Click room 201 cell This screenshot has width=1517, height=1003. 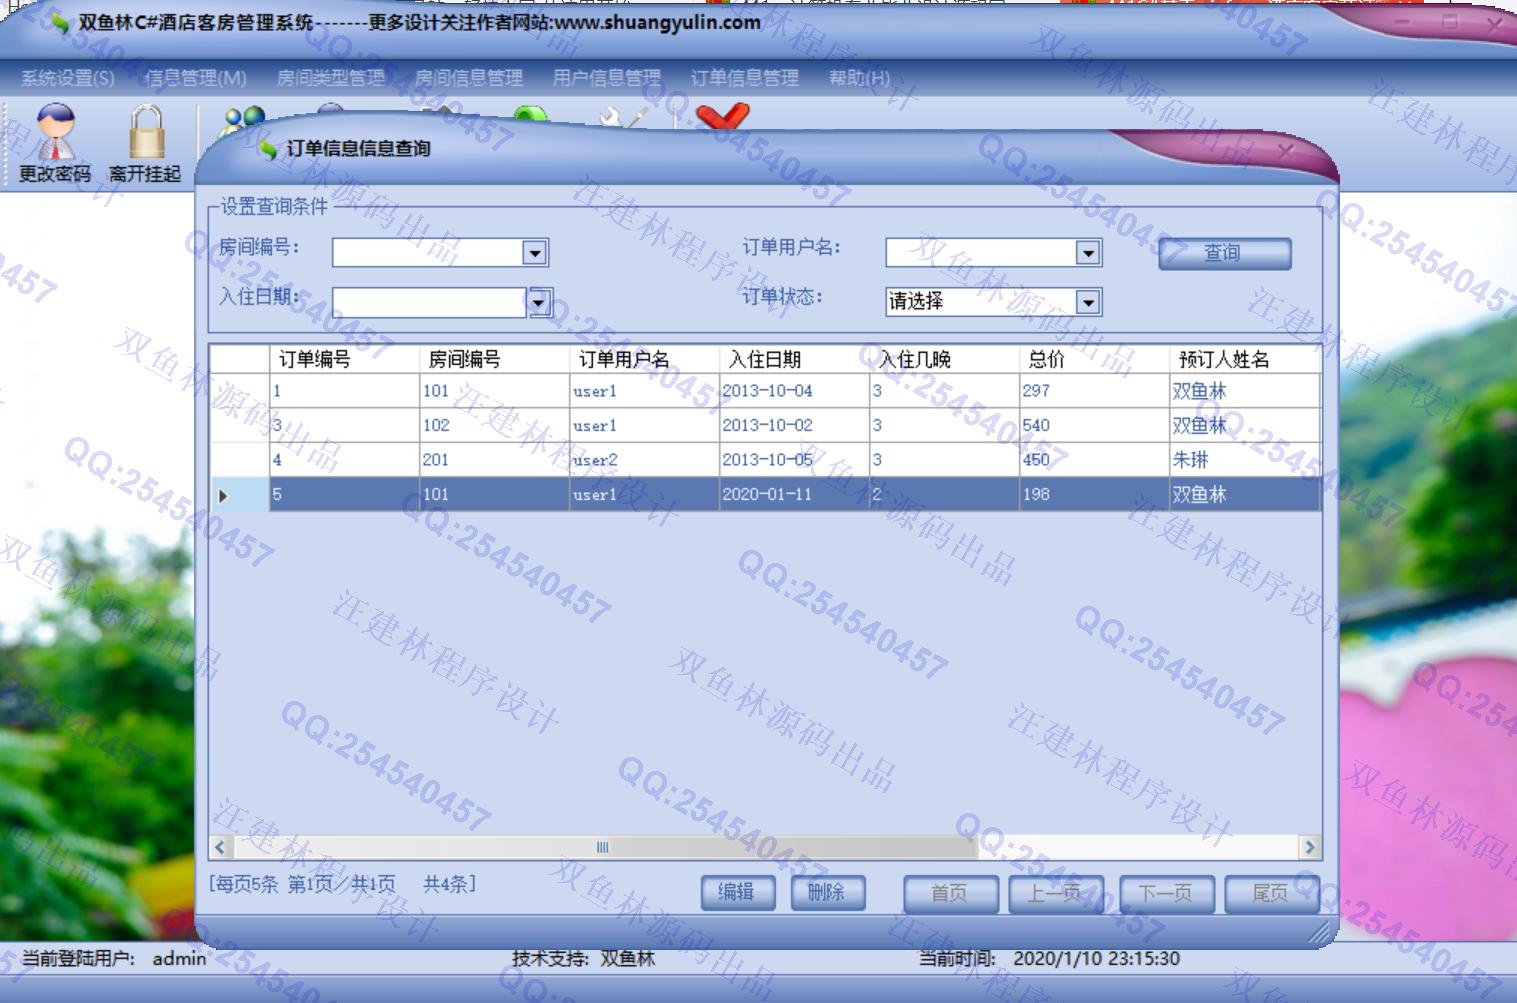(494, 460)
